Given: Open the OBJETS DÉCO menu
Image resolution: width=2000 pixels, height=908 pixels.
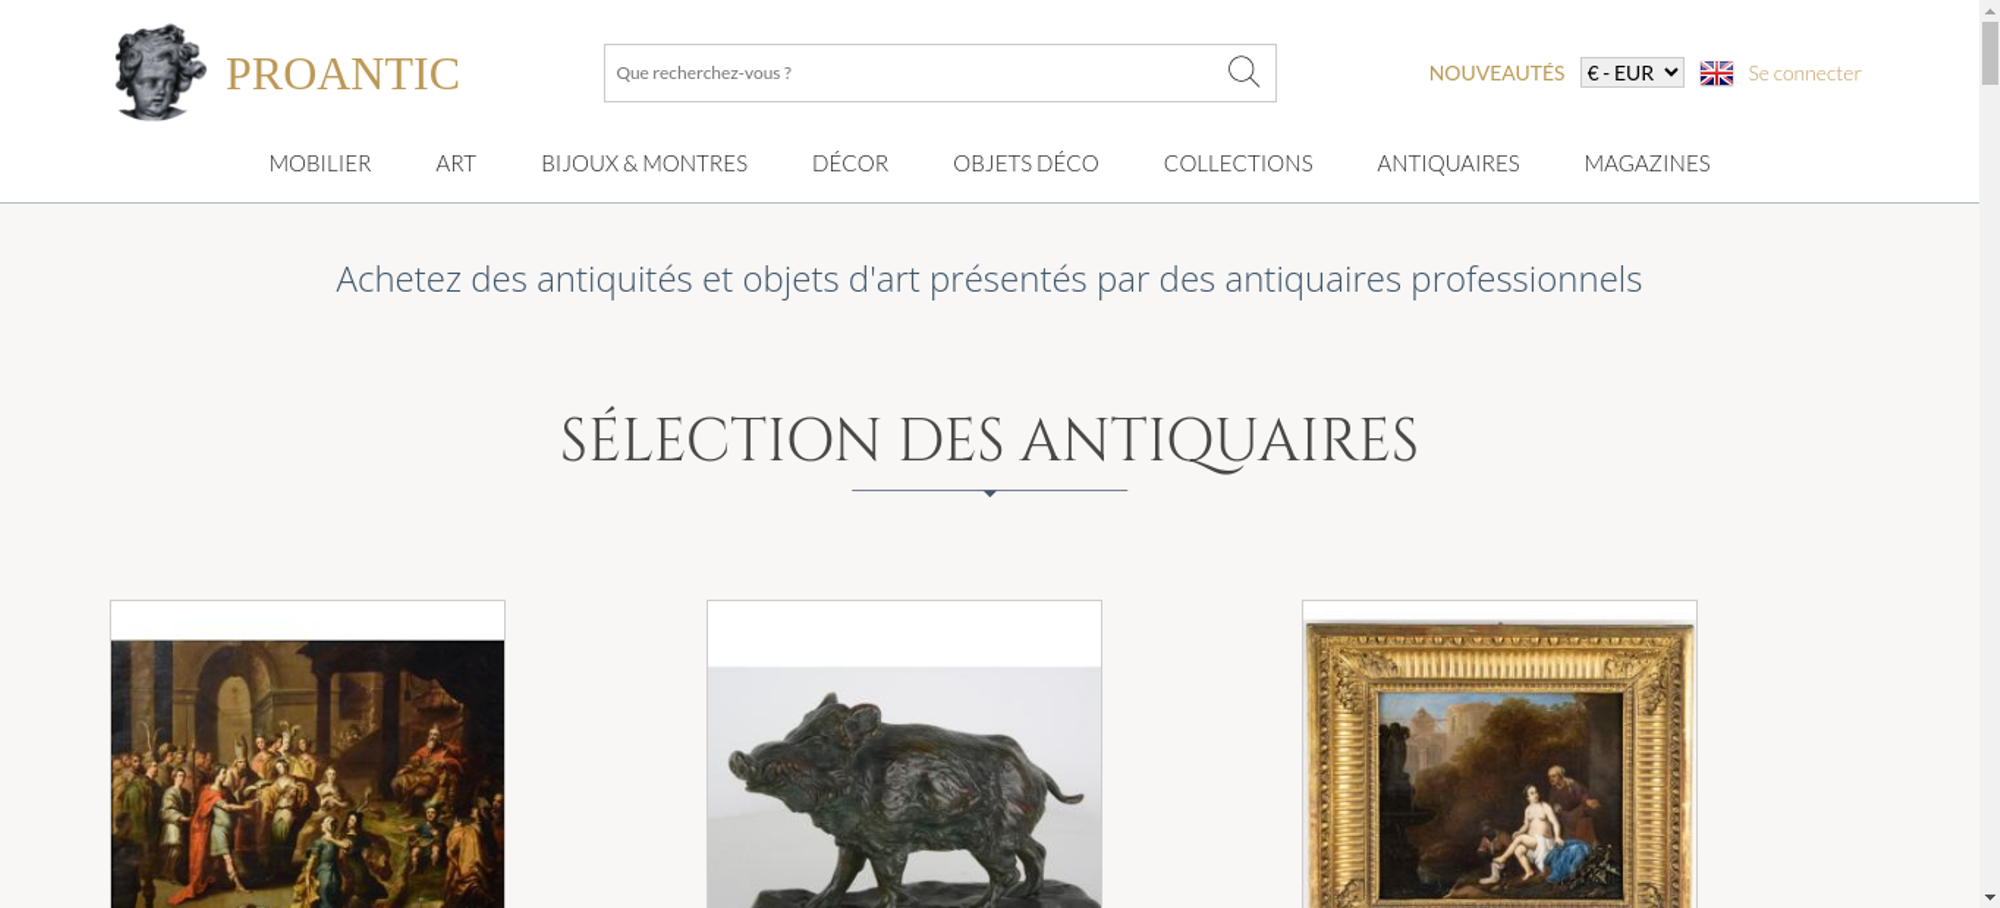Looking at the screenshot, I should (1026, 163).
